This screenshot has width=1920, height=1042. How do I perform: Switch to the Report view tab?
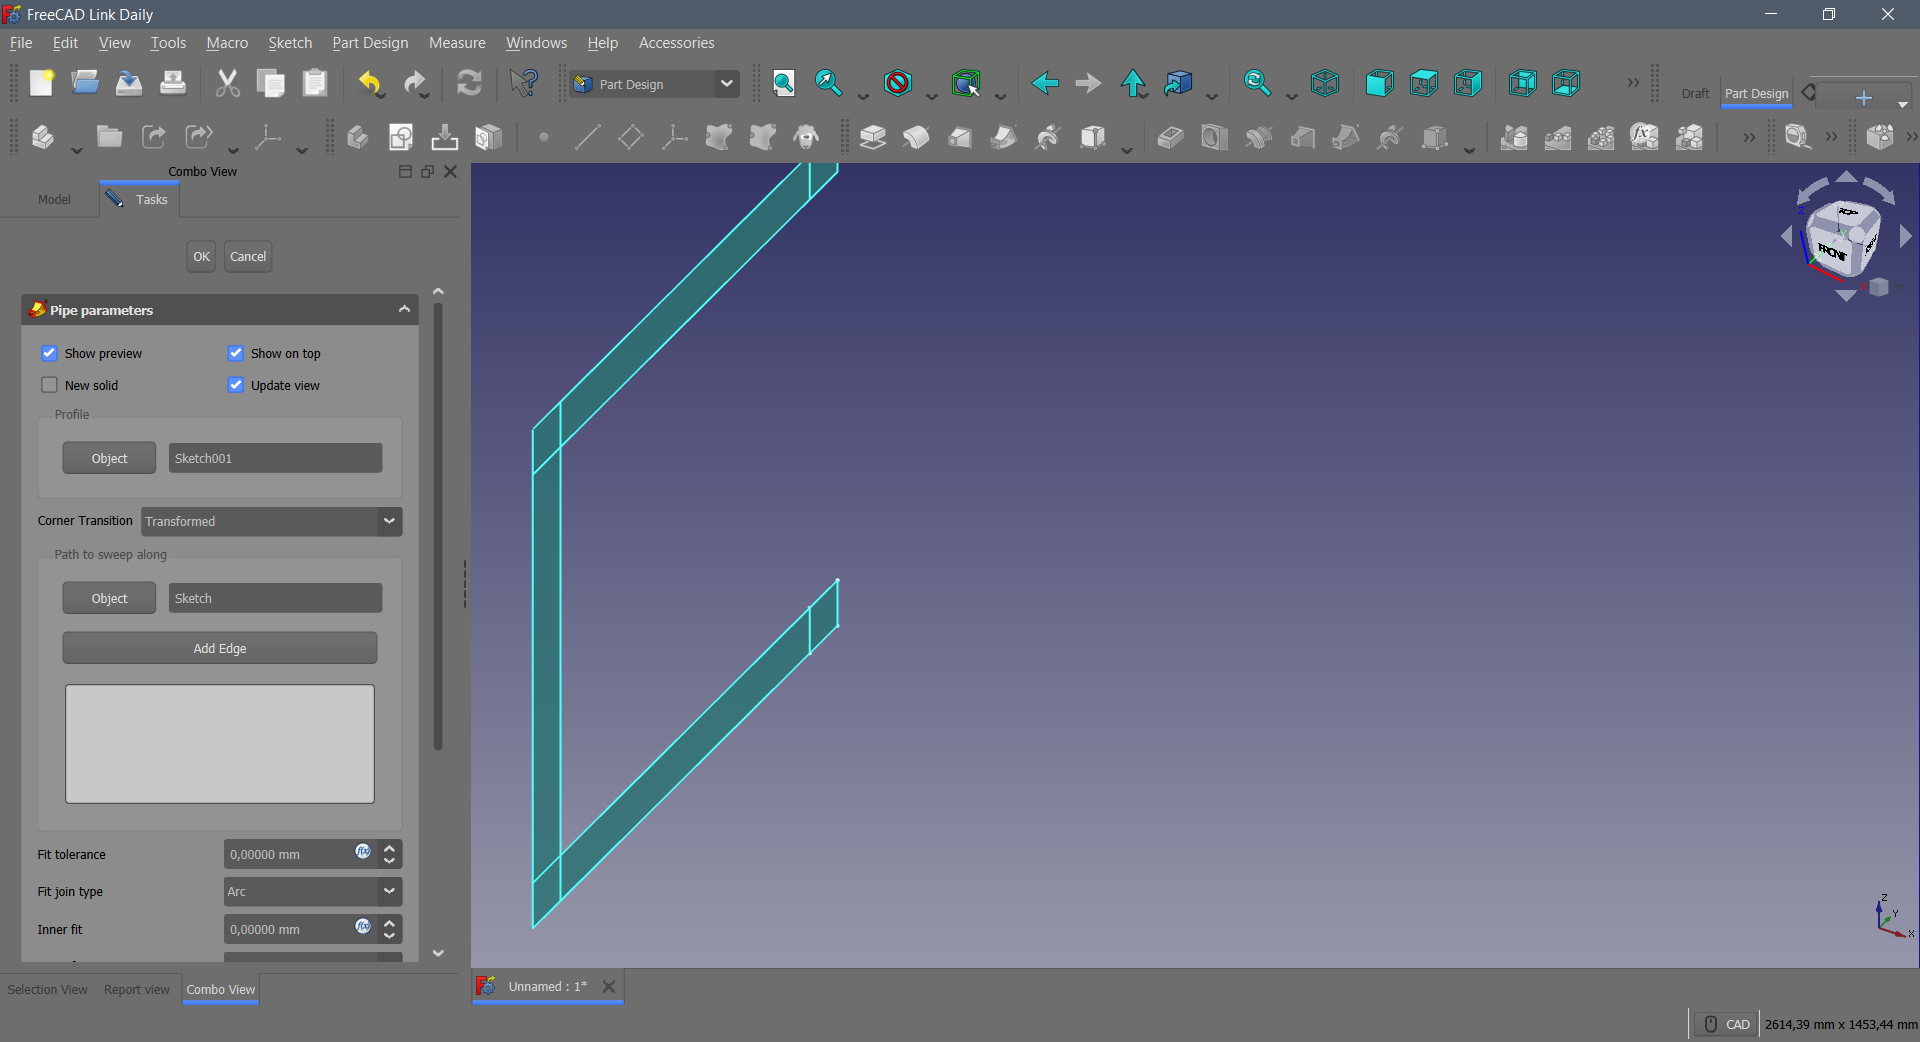(137, 989)
